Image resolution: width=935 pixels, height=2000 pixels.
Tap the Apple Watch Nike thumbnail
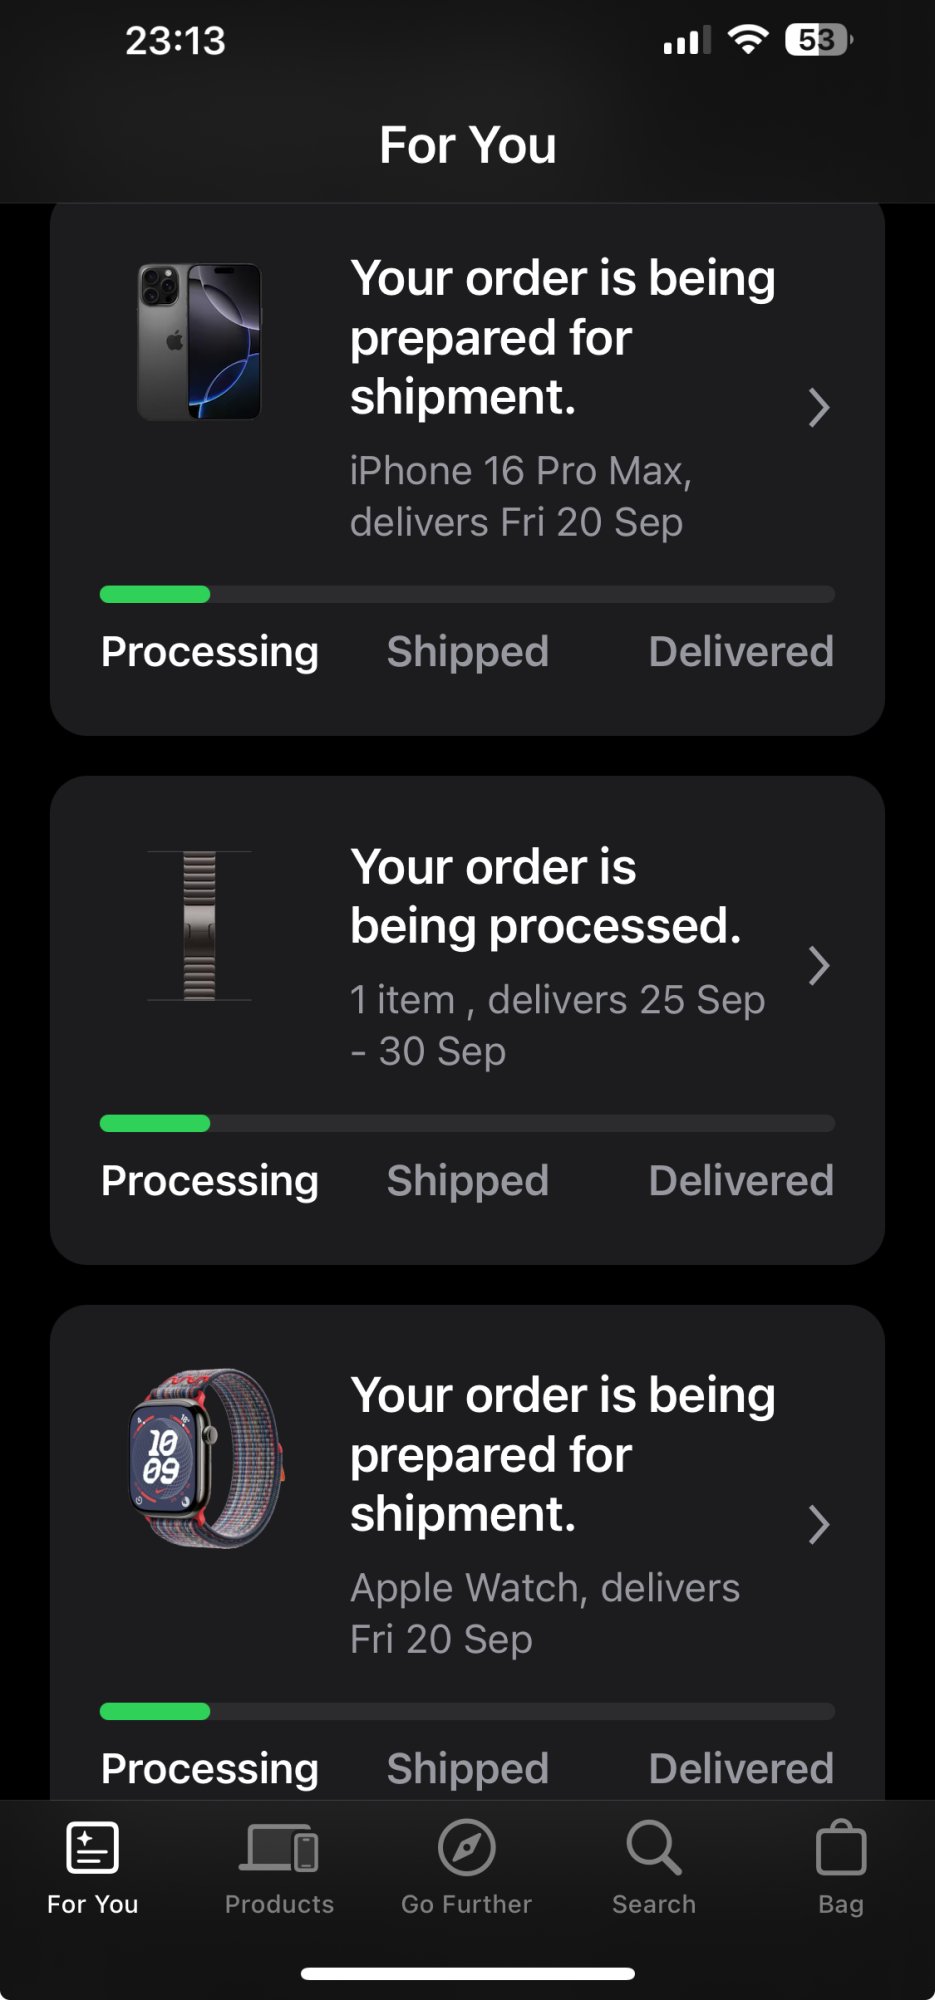pyautogui.click(x=205, y=1458)
